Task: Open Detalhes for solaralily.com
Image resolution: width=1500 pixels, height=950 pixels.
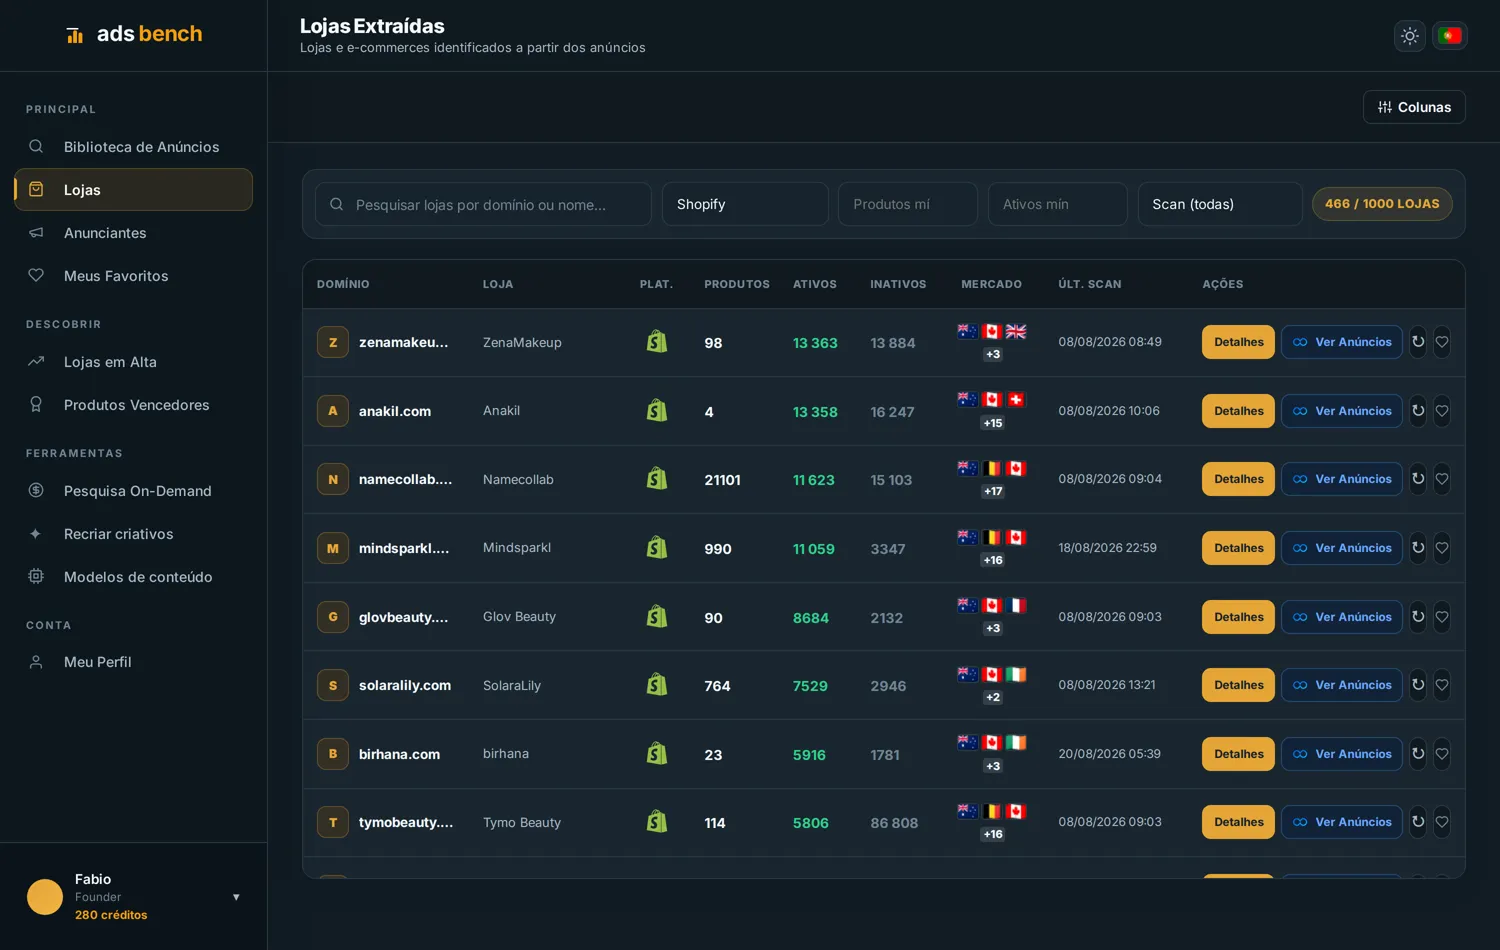Action: [1238, 685]
